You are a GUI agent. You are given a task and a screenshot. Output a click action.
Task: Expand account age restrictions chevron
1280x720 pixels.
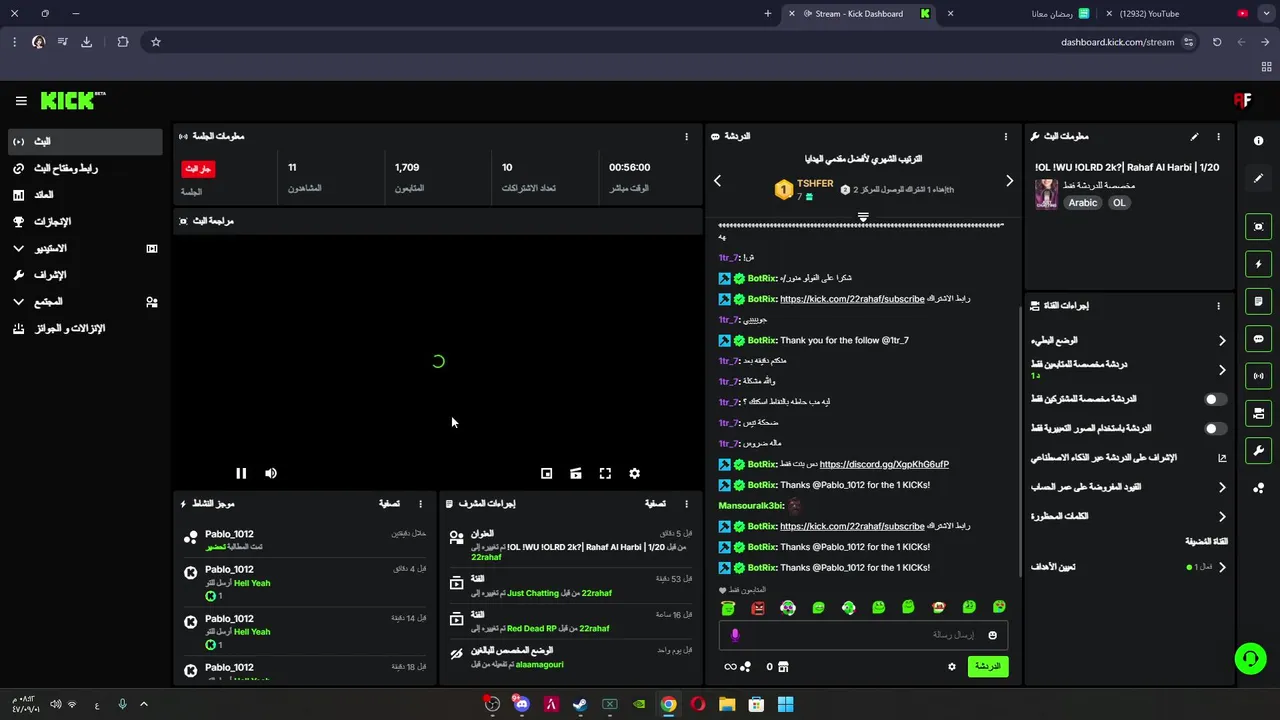pos(1222,487)
